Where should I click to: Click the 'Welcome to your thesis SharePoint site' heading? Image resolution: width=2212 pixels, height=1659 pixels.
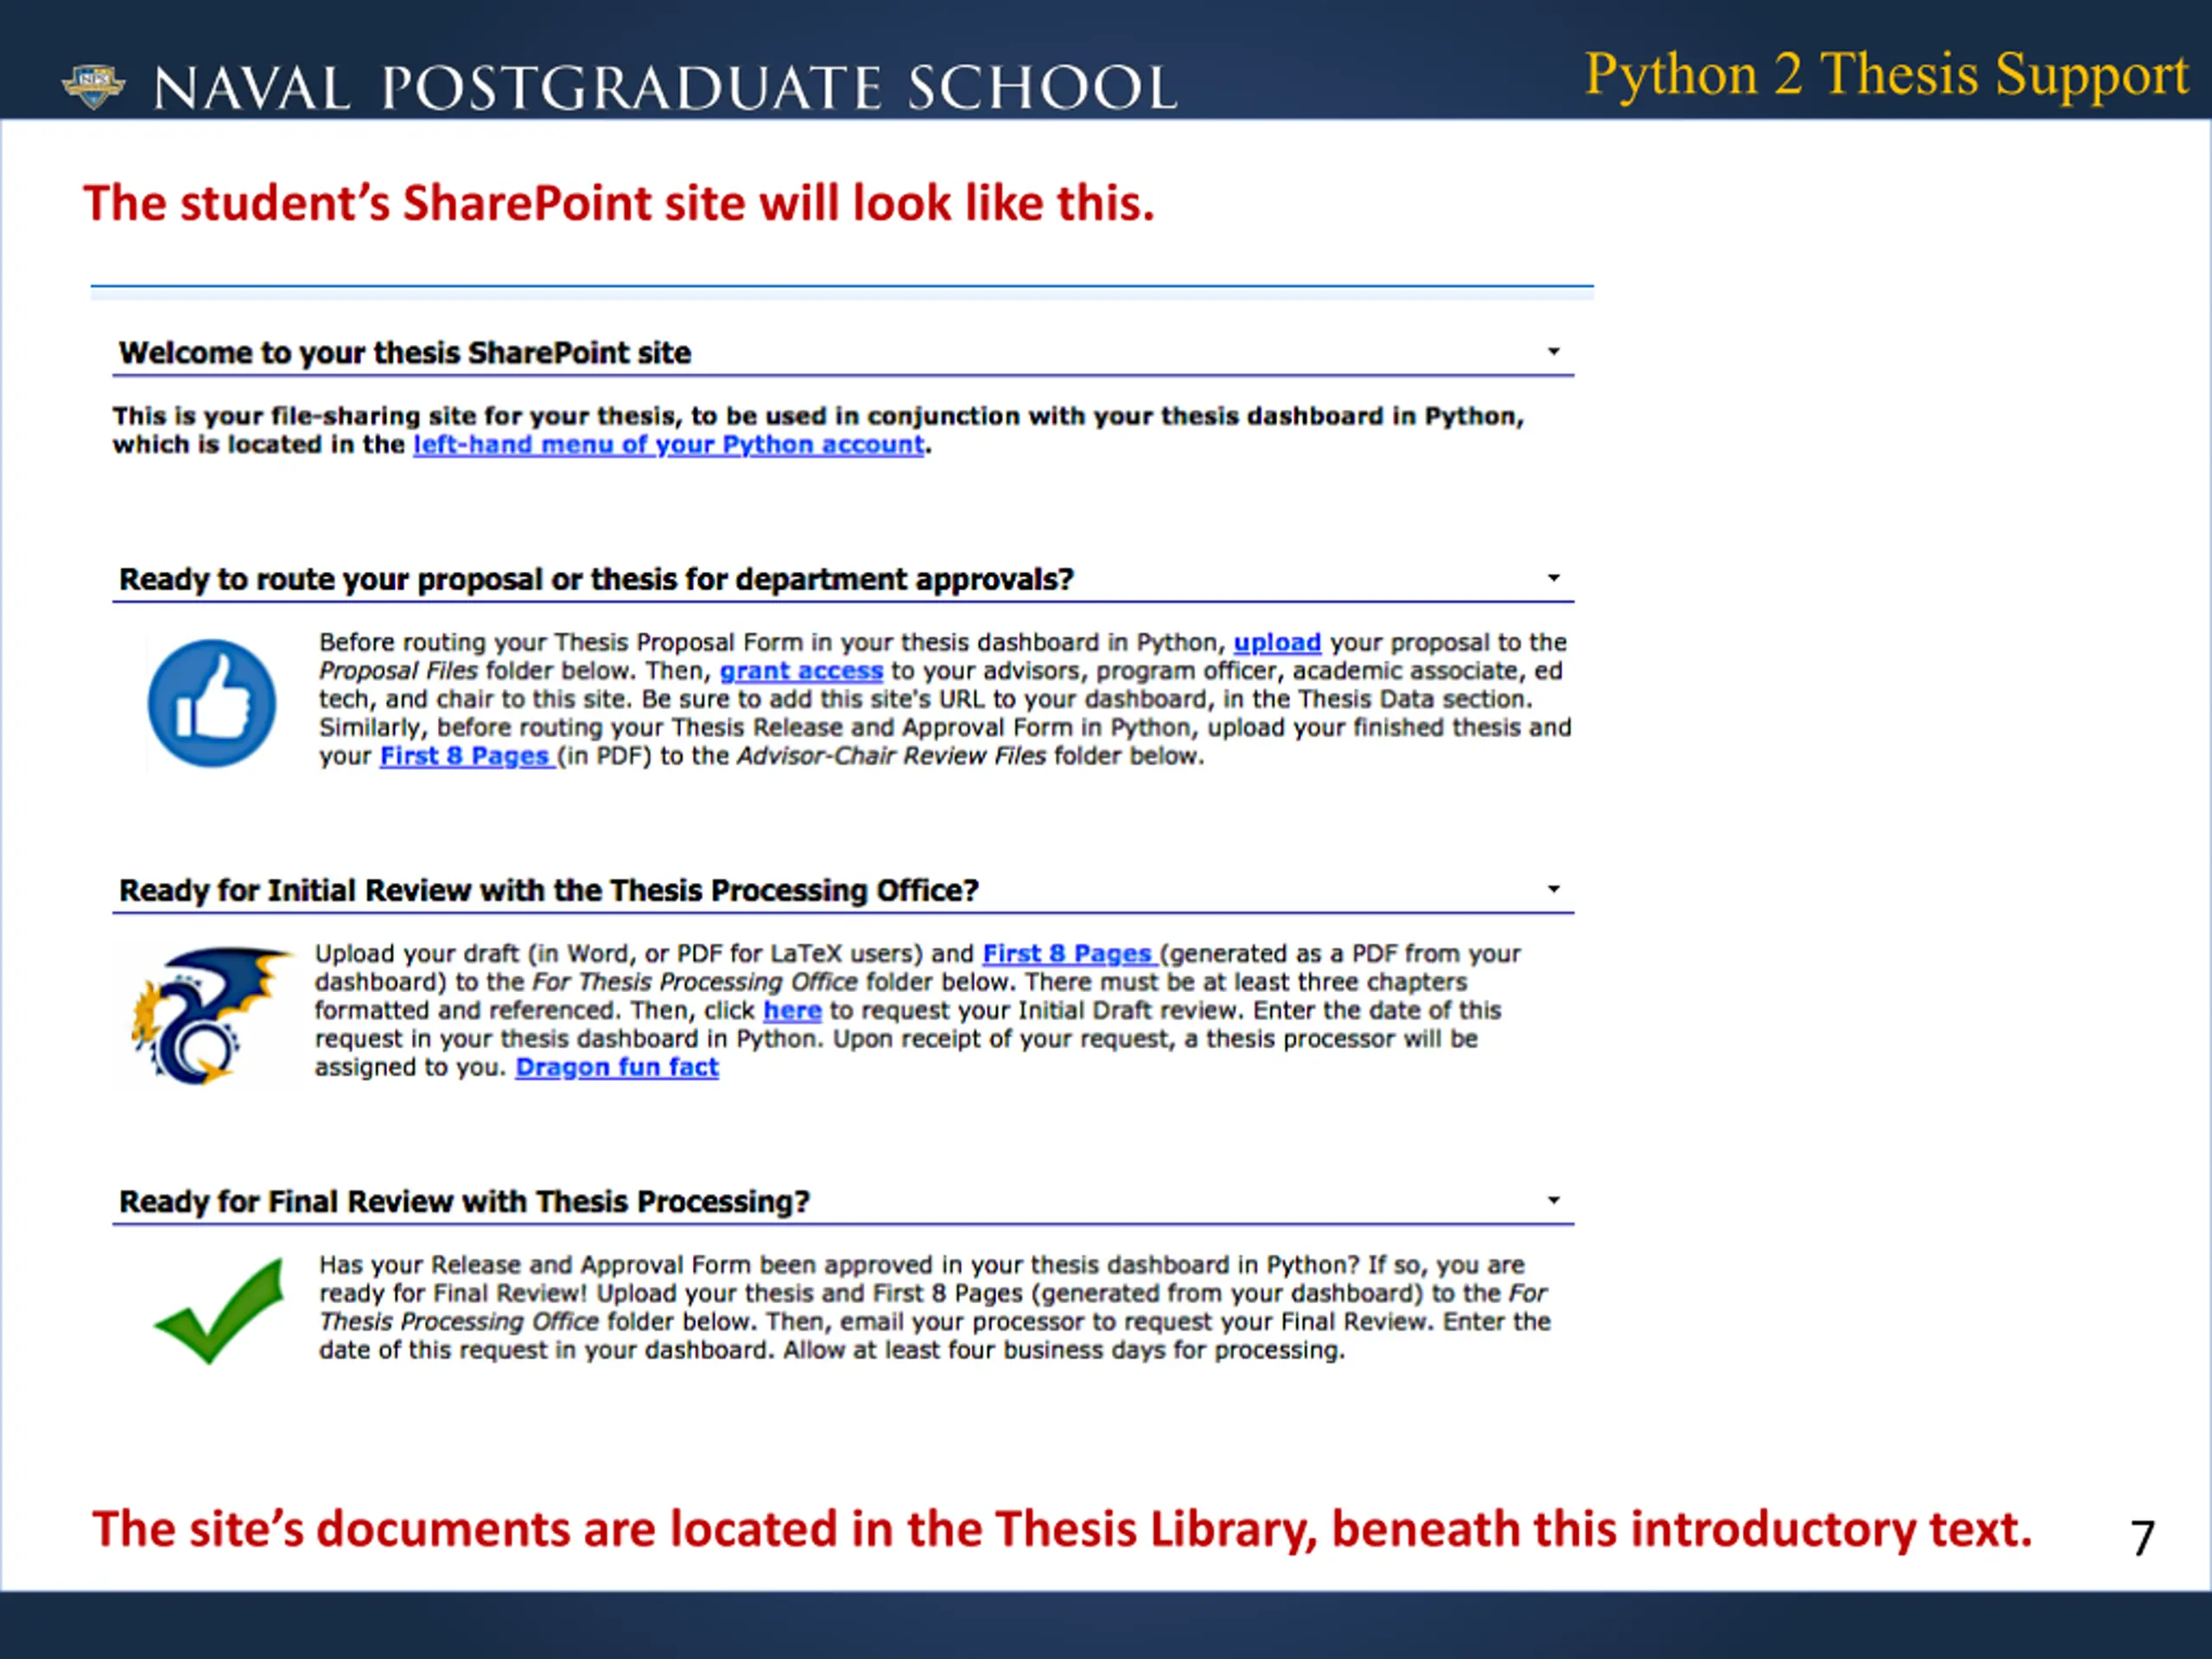[405, 353]
